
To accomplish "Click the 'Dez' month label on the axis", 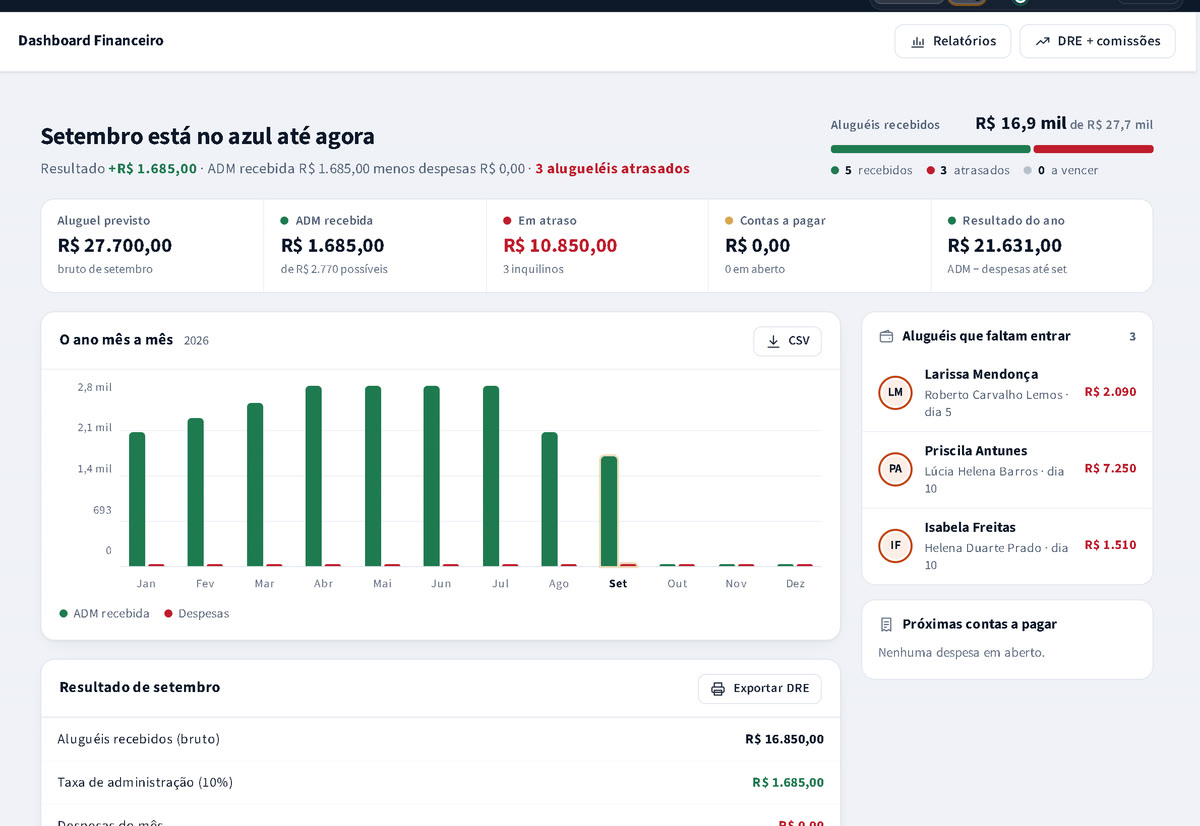I will pyautogui.click(x=795, y=584).
